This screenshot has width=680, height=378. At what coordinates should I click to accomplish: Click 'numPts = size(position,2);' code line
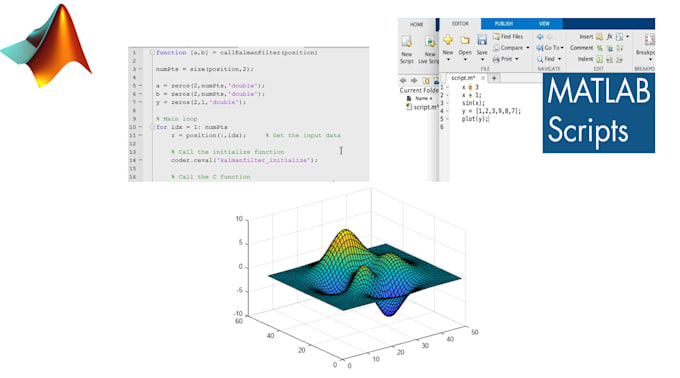tap(205, 69)
